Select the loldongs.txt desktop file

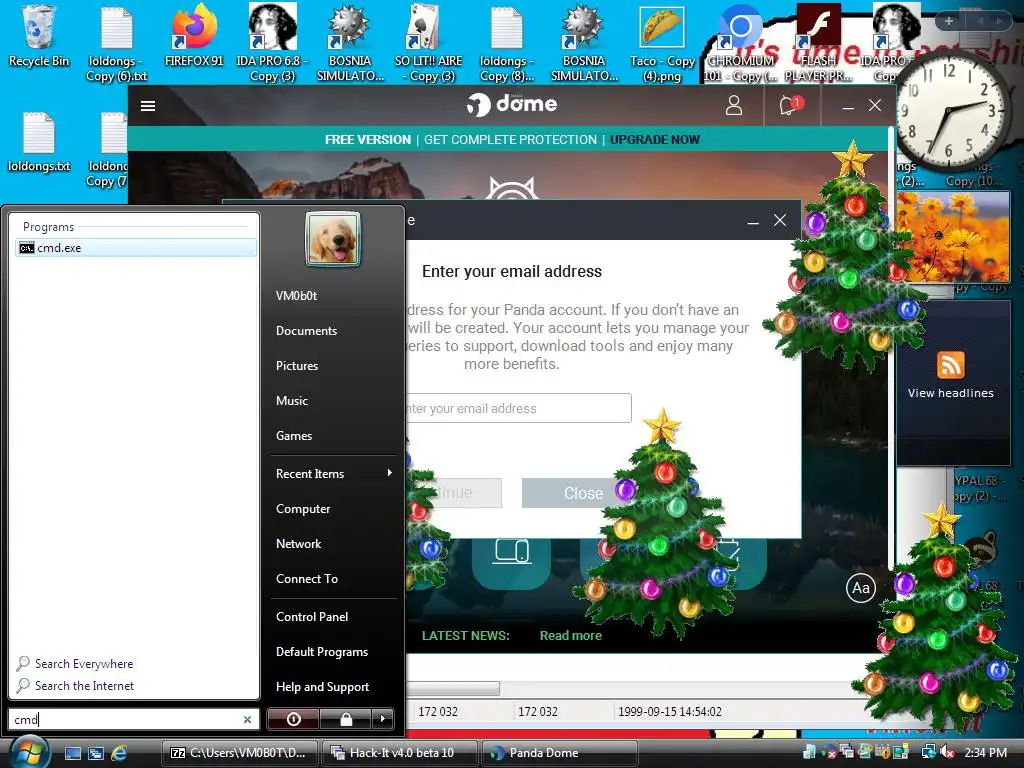tap(39, 142)
